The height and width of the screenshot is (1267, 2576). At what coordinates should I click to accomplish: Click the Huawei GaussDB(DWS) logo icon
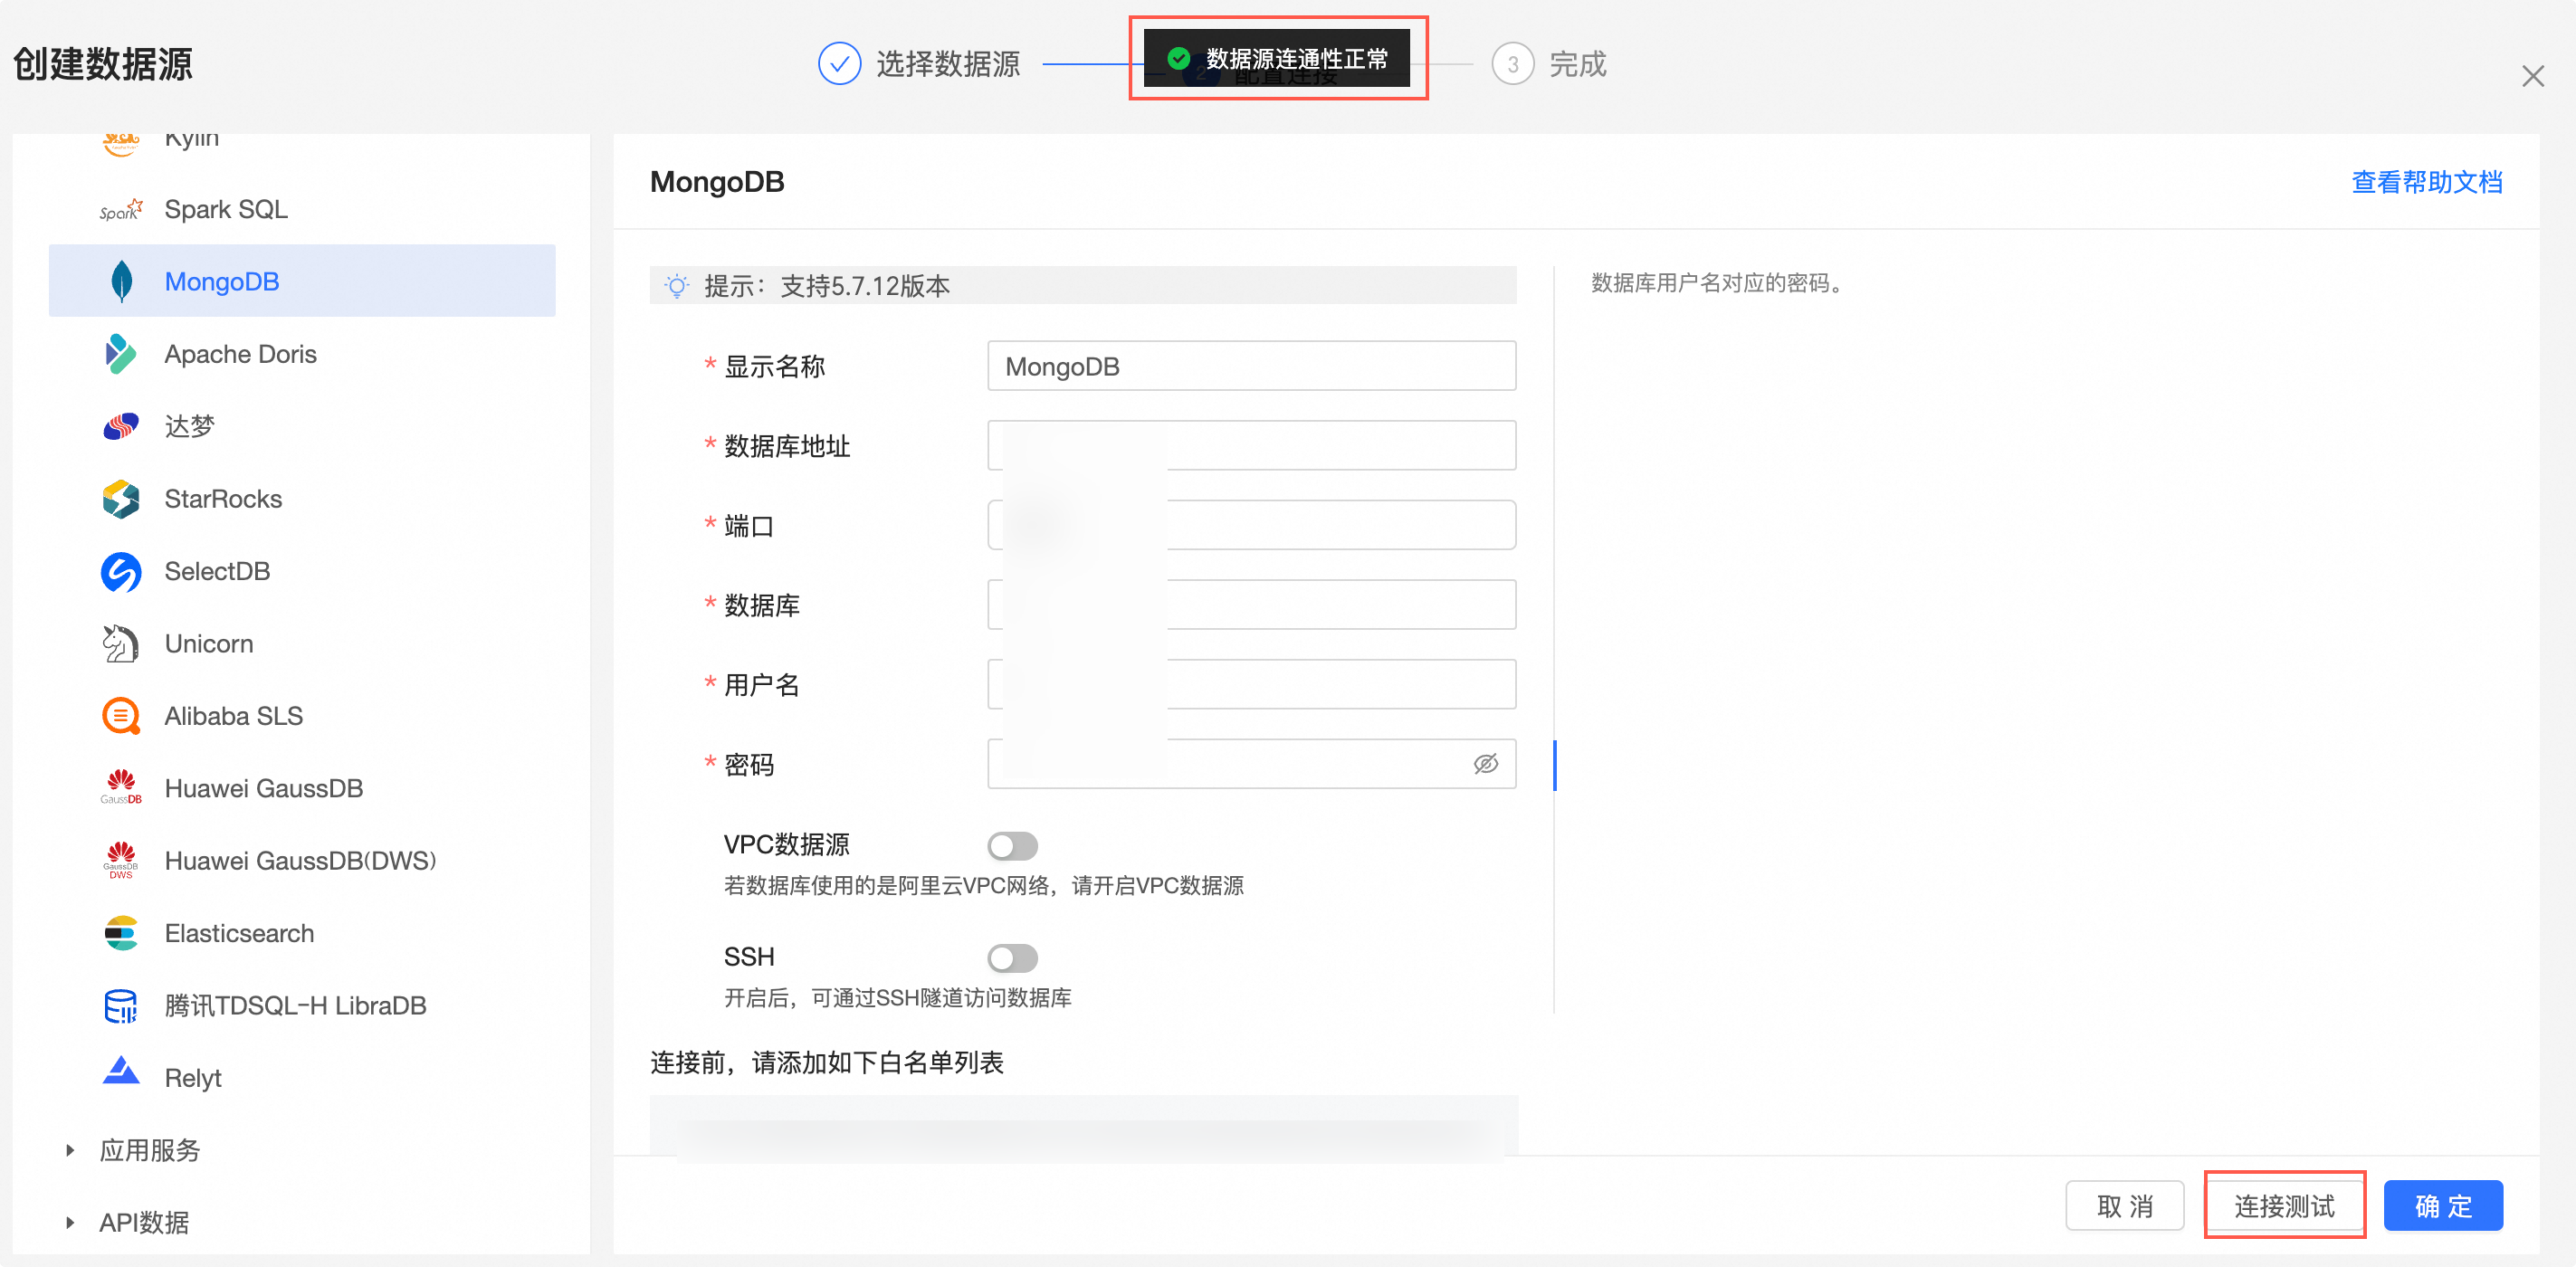pyautogui.click(x=121, y=861)
